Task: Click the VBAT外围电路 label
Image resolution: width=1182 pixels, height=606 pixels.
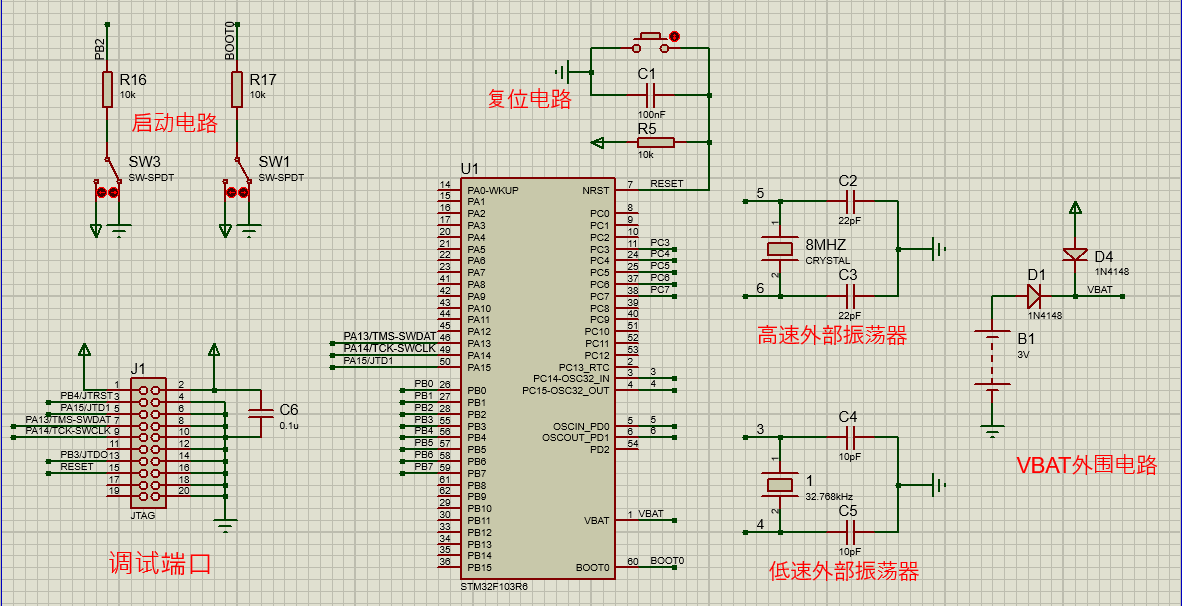Action: (x=1086, y=465)
